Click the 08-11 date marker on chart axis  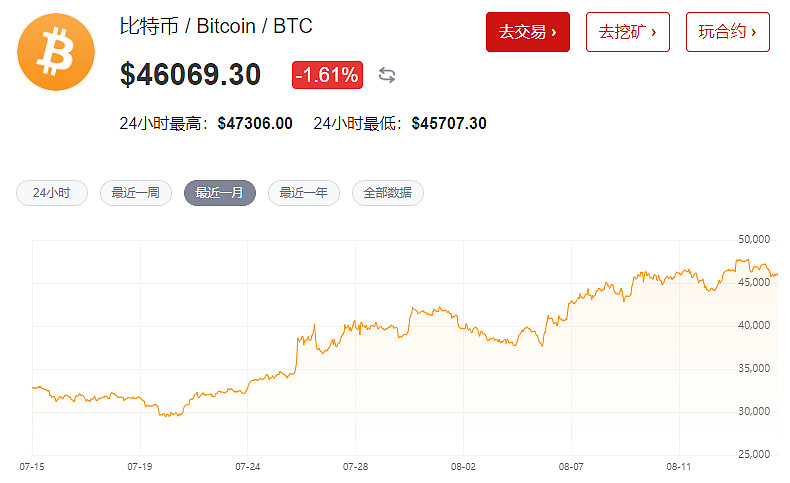click(679, 466)
